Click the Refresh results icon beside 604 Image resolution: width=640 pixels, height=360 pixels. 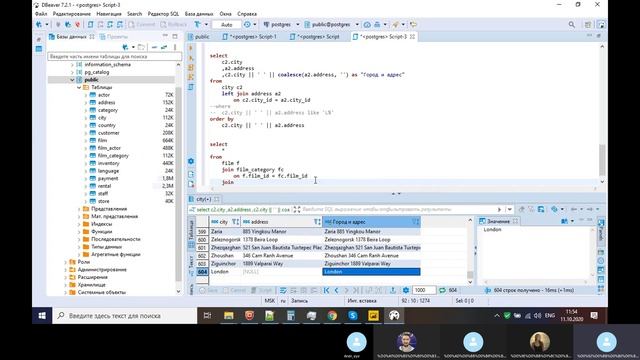pos(442,290)
